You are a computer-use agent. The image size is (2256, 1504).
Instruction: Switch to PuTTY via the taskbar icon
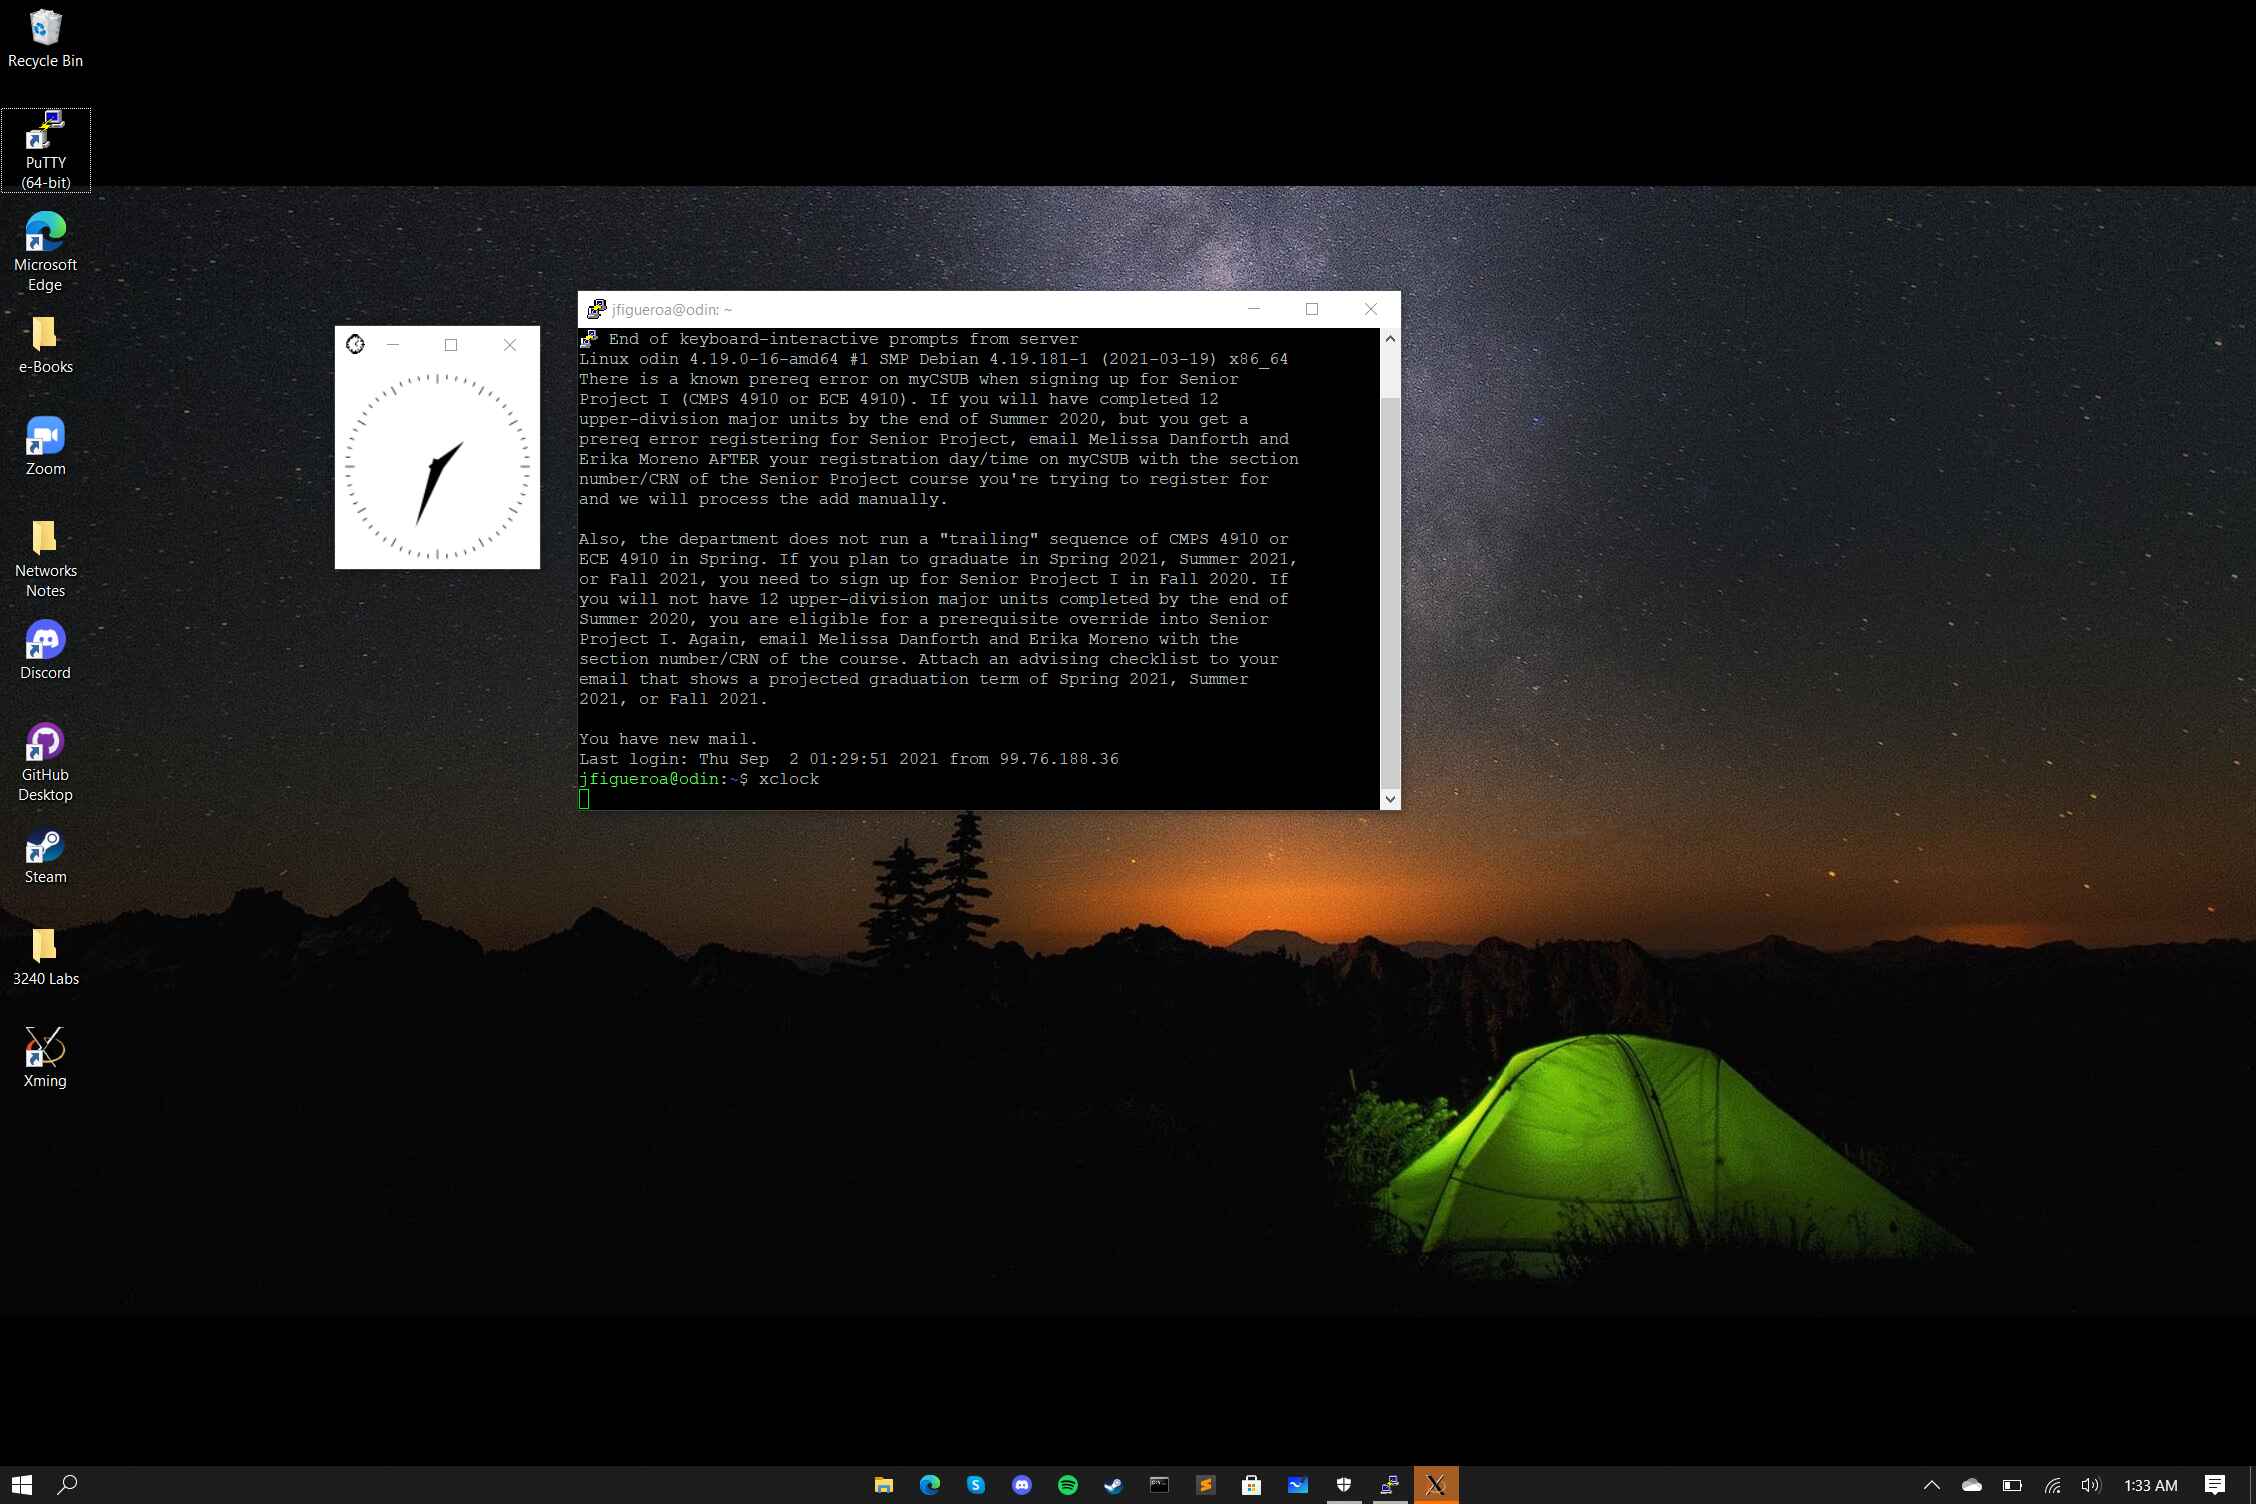click(1389, 1485)
